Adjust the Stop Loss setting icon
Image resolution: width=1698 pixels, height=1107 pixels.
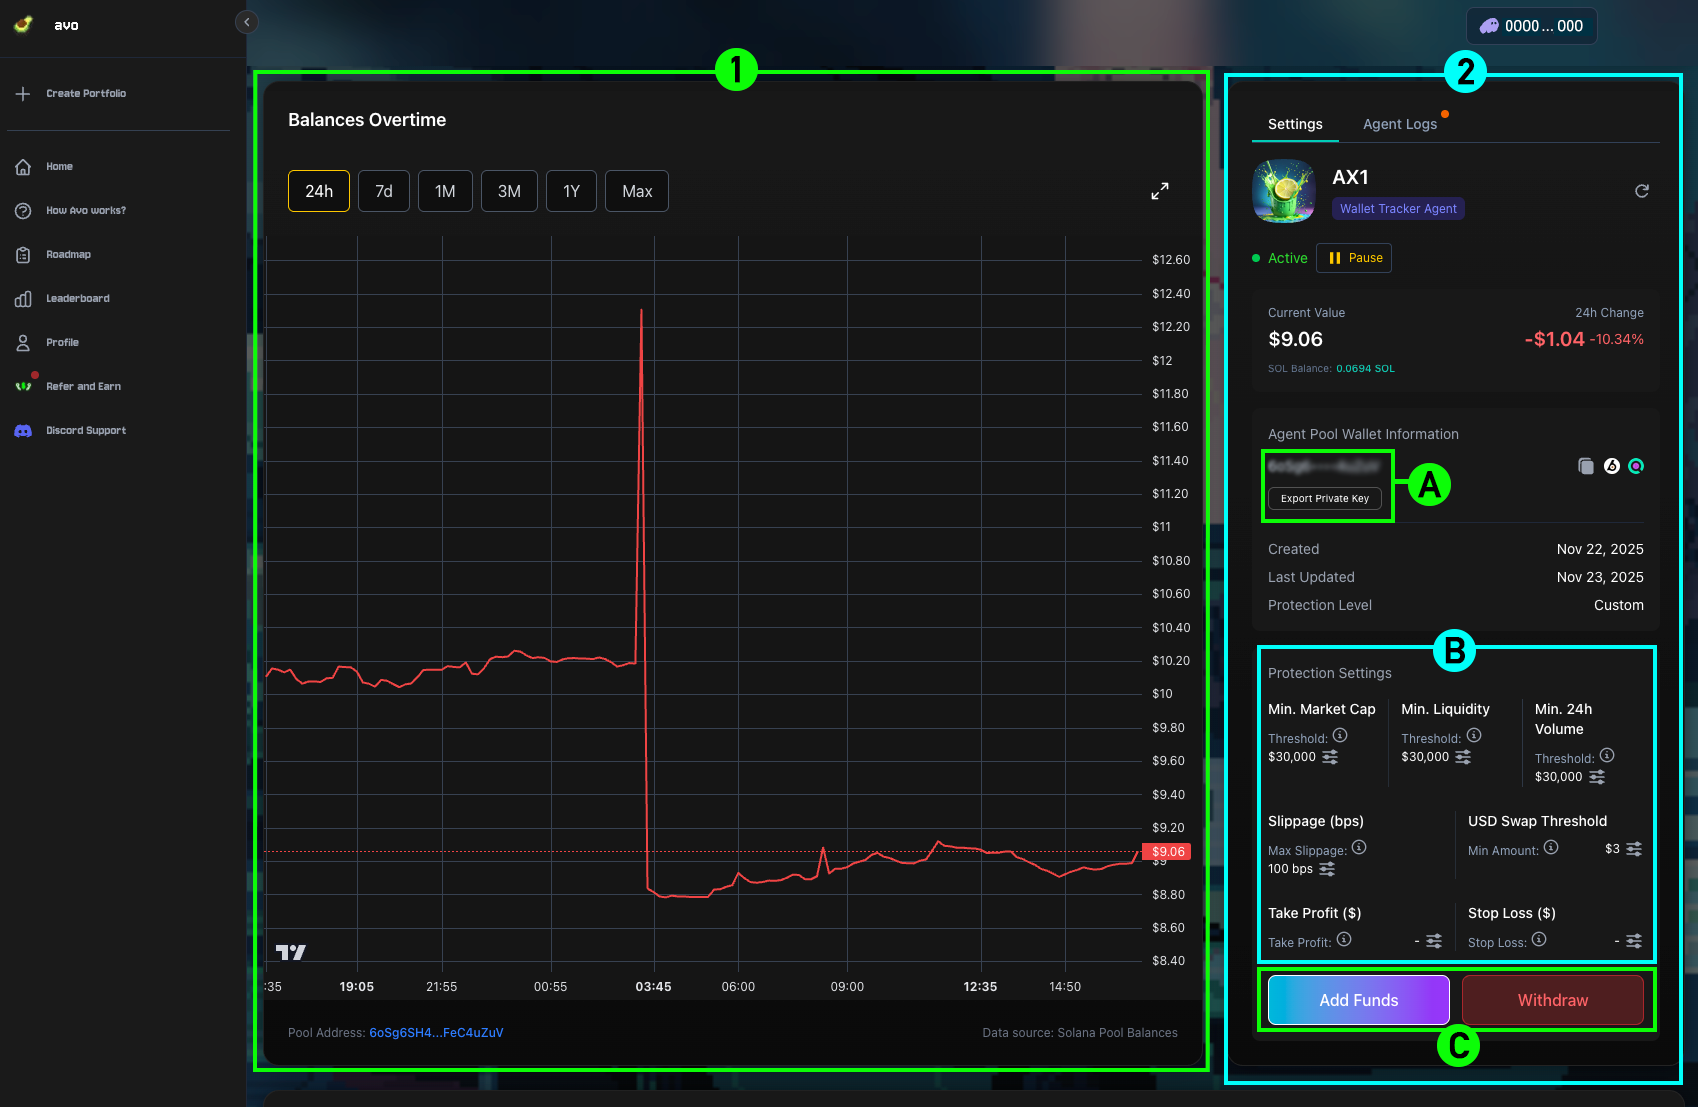(x=1633, y=941)
